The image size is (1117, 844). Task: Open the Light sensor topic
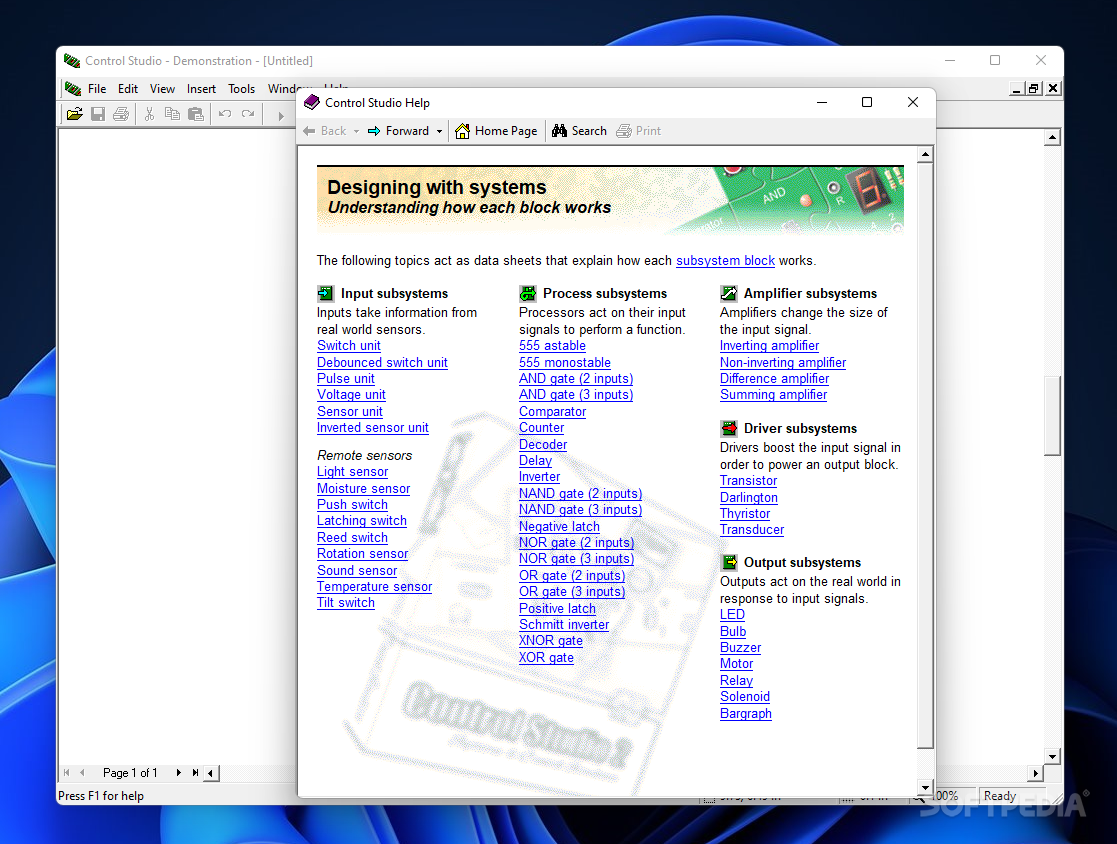(353, 472)
